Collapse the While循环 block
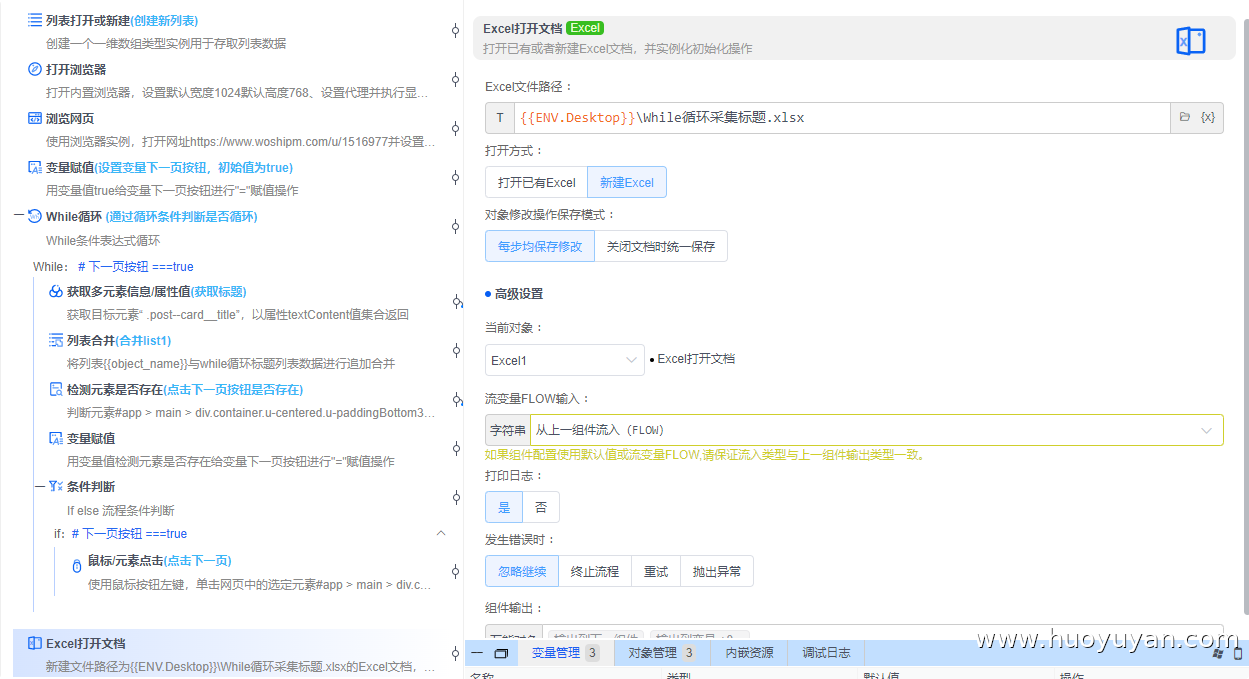The width and height of the screenshot is (1249, 679). pyautogui.click(x=19, y=216)
